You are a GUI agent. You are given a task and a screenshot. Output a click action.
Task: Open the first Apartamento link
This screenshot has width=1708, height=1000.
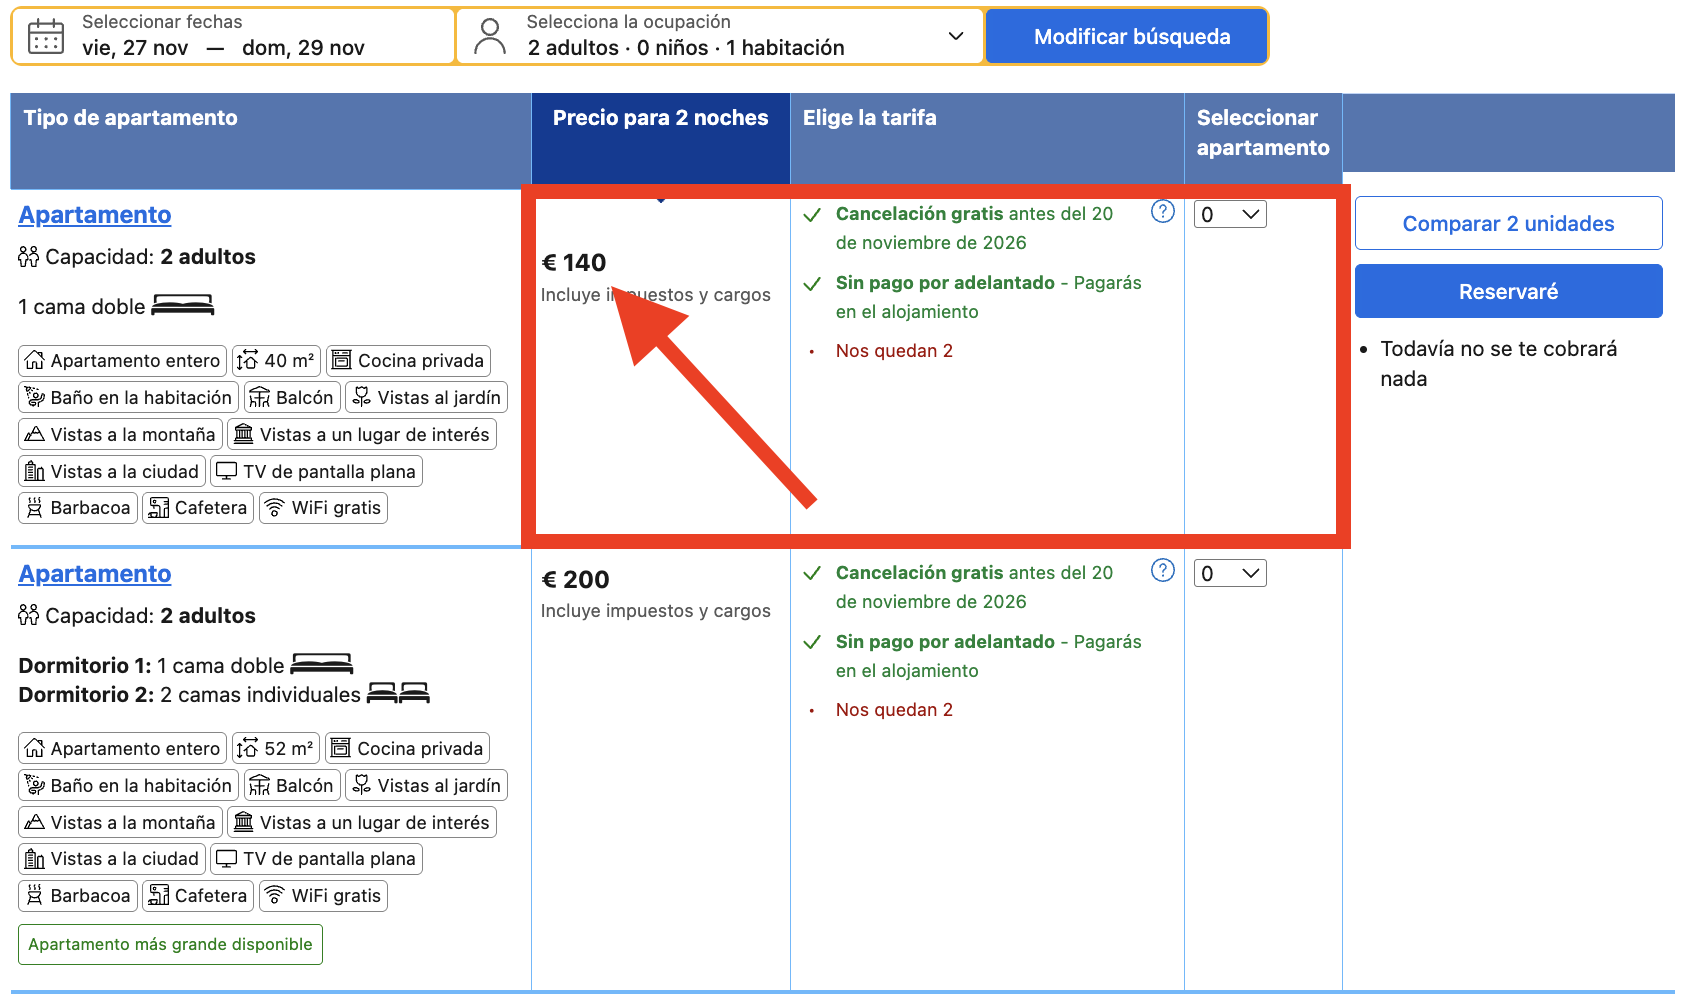[x=95, y=215]
